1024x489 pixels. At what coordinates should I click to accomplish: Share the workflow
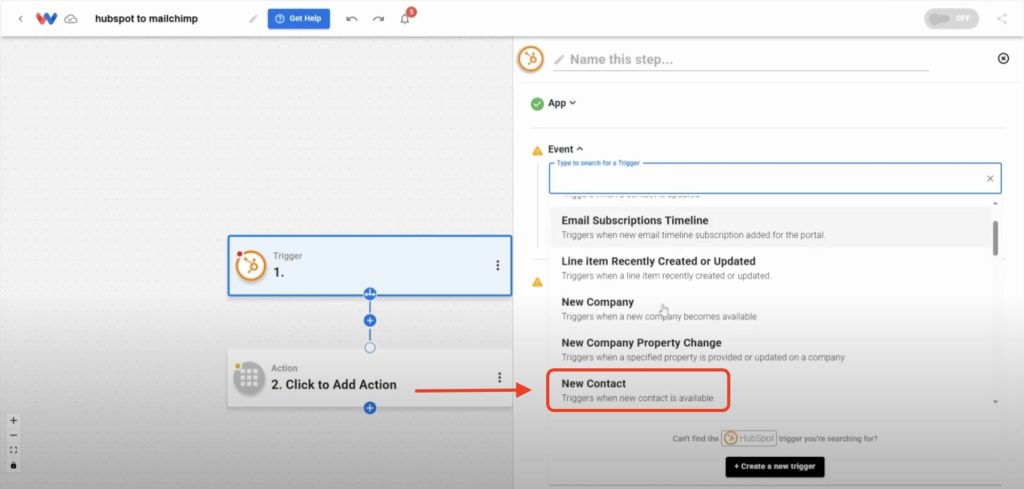click(1002, 19)
